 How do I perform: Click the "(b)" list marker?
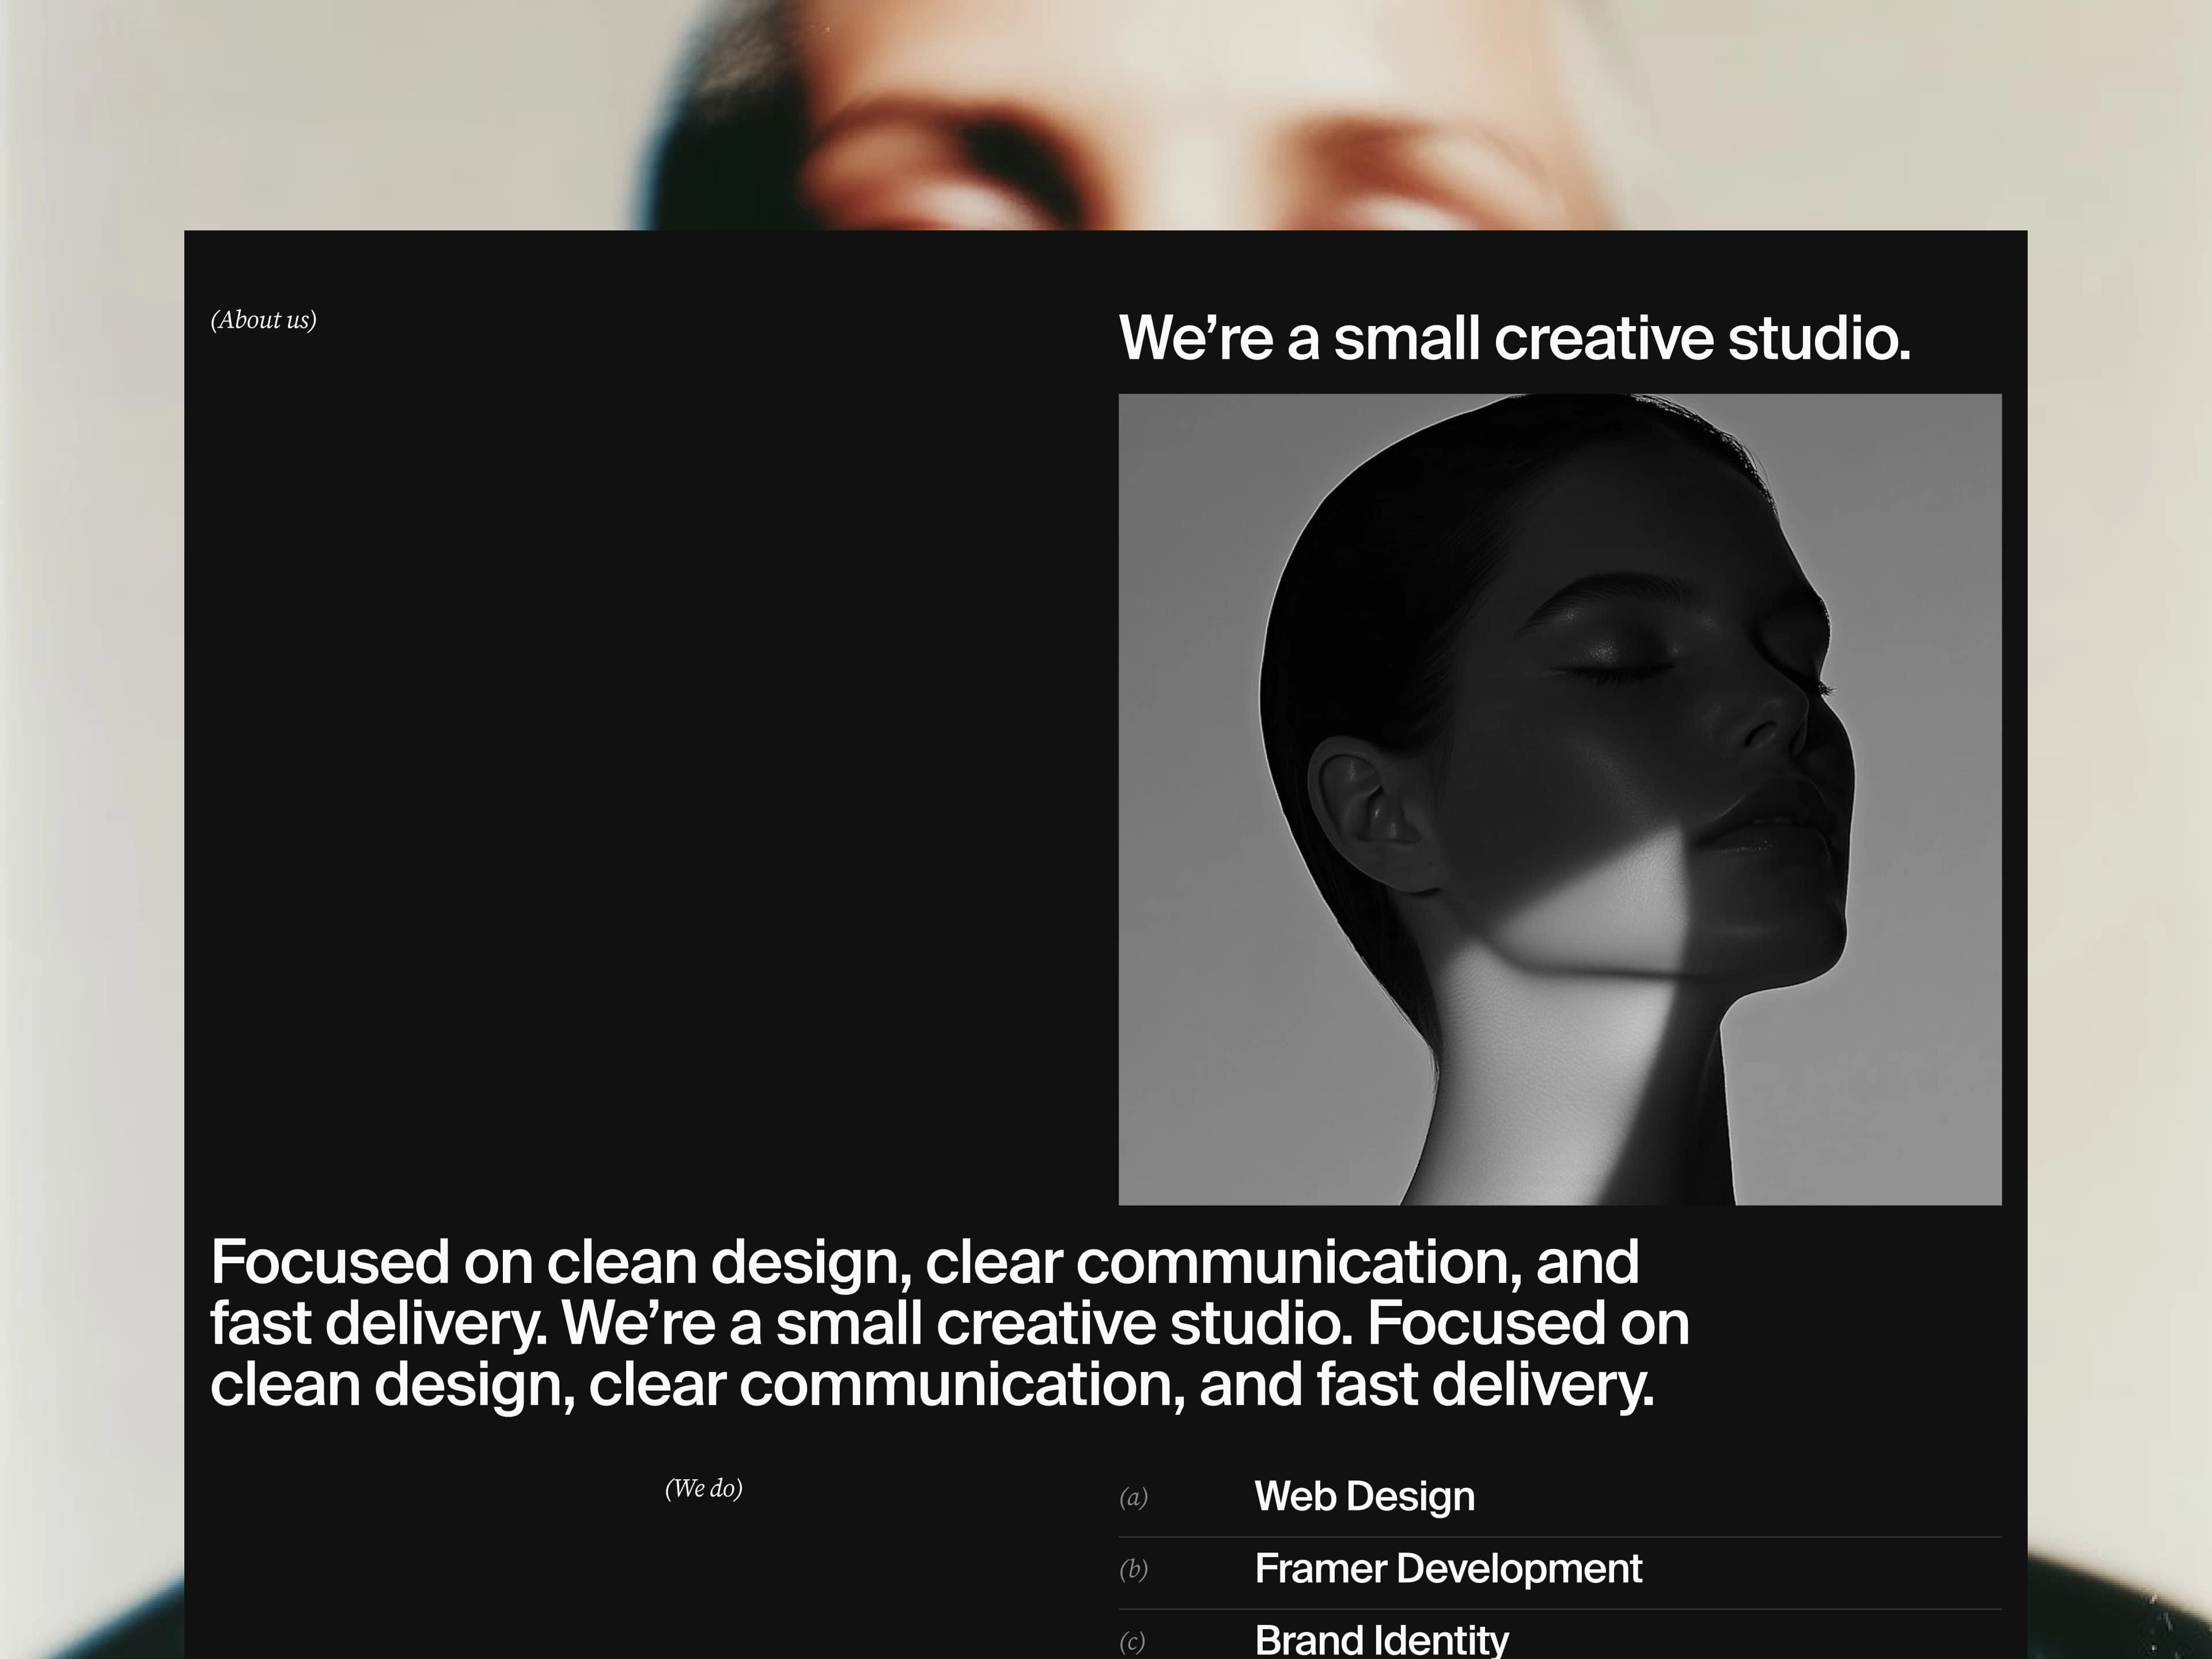[1133, 1569]
